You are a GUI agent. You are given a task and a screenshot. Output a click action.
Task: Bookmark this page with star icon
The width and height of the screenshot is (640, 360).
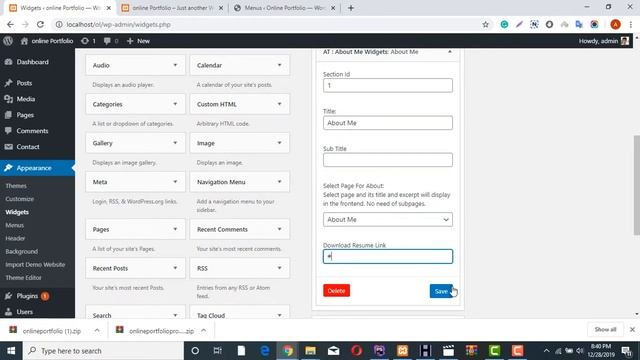[485, 24]
